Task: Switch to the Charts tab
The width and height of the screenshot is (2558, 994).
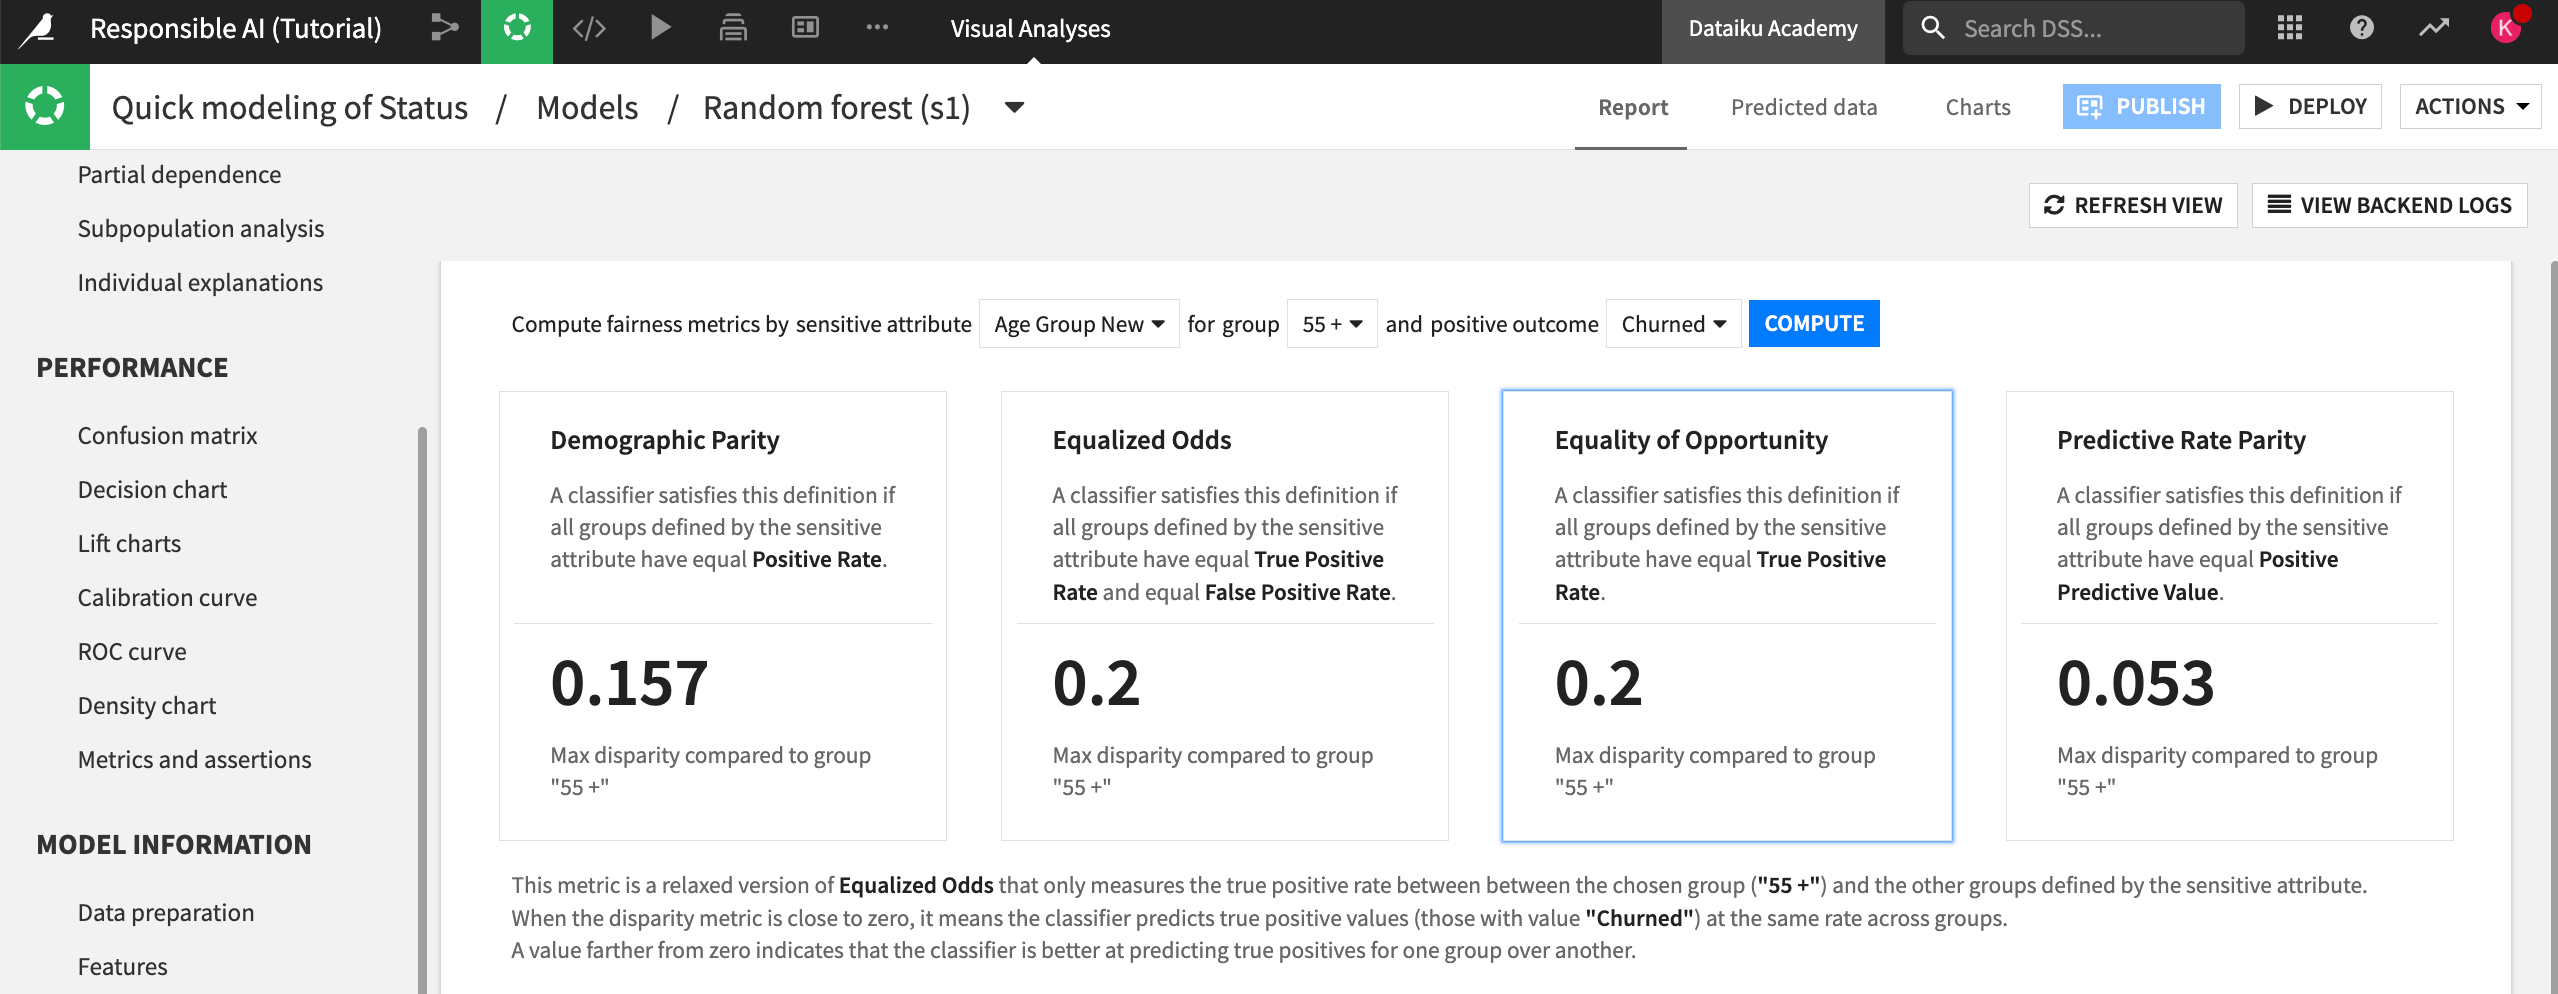Action: (1977, 106)
